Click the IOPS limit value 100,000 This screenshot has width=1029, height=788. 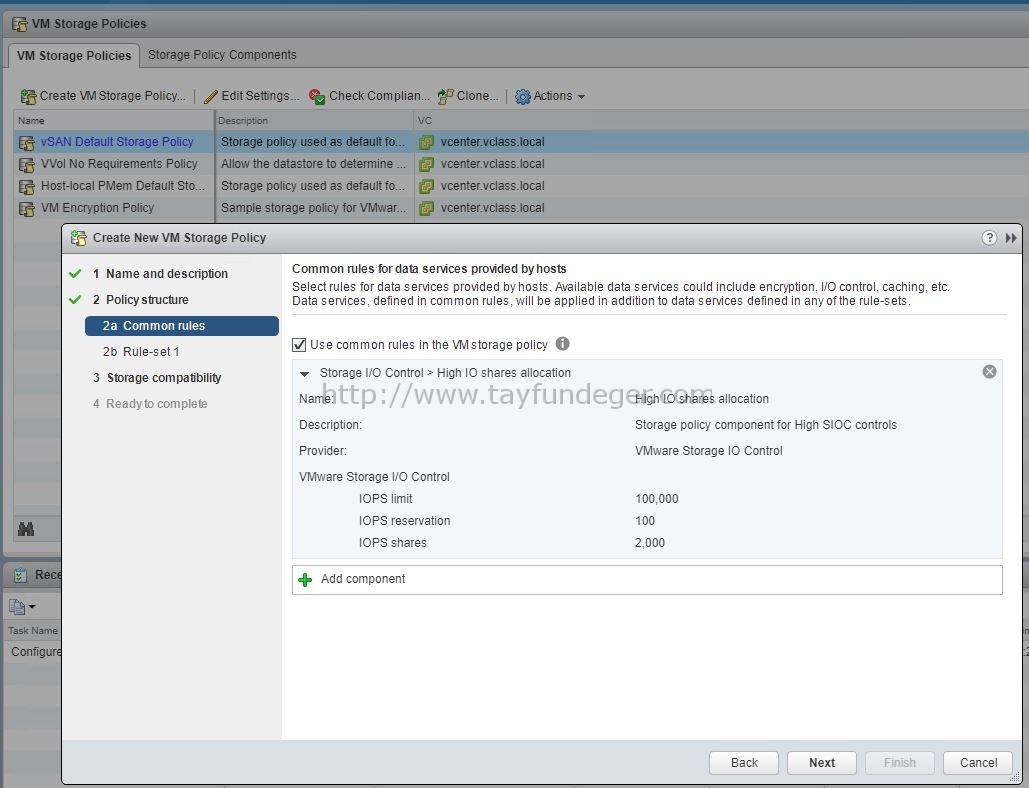656,499
